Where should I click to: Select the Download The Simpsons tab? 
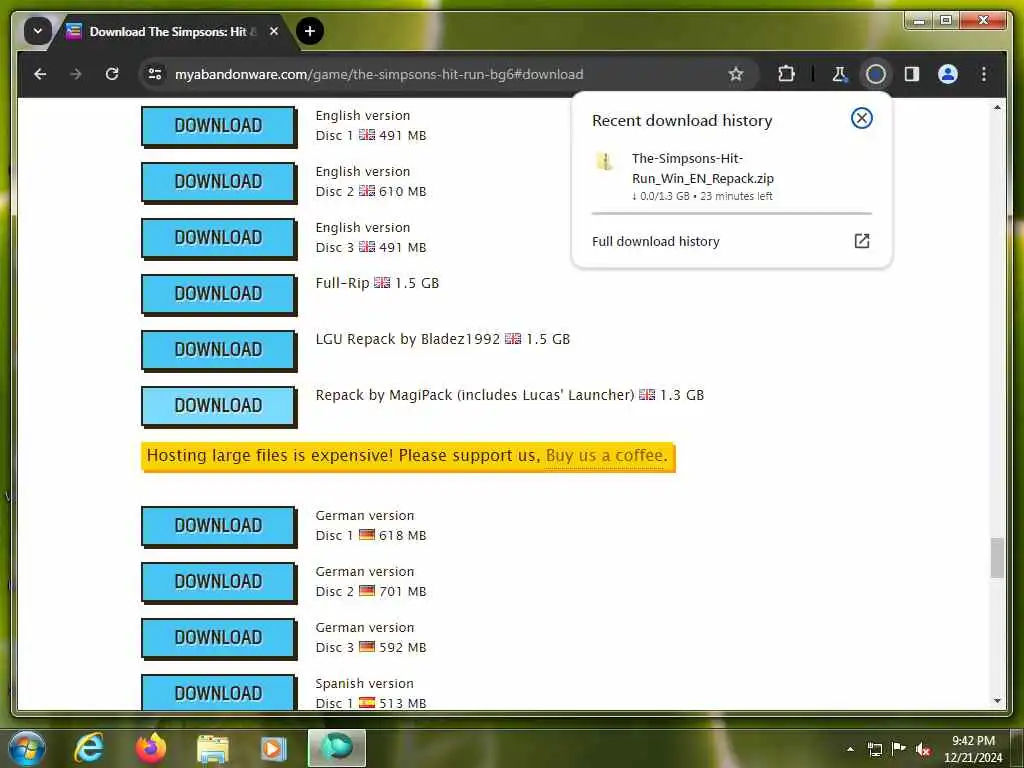coord(167,31)
